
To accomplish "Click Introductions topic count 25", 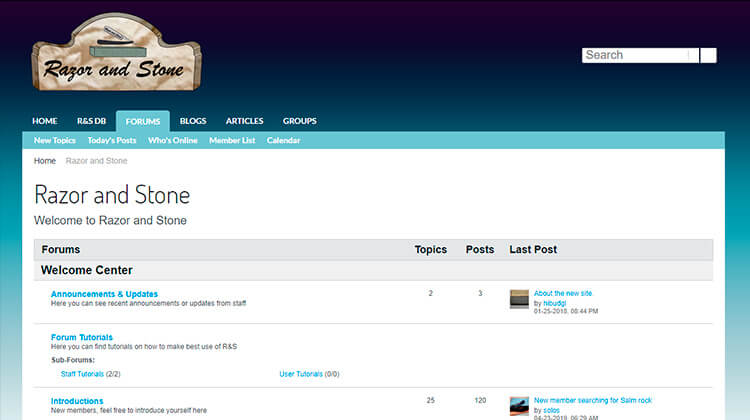I will coord(430,400).
